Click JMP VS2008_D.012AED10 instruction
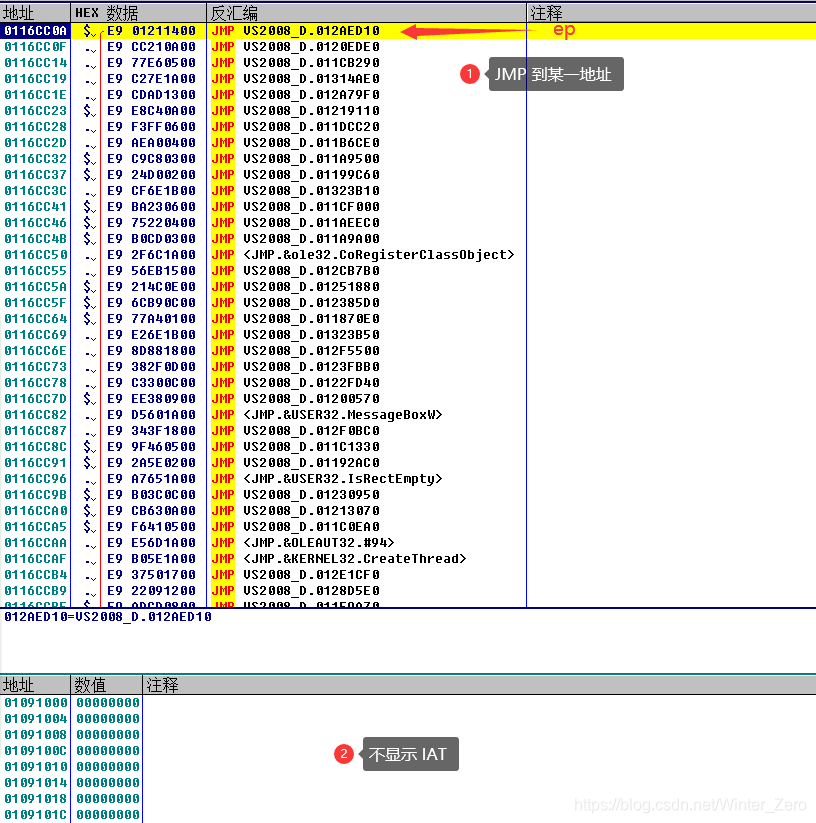This screenshot has width=816, height=823. click(295, 31)
